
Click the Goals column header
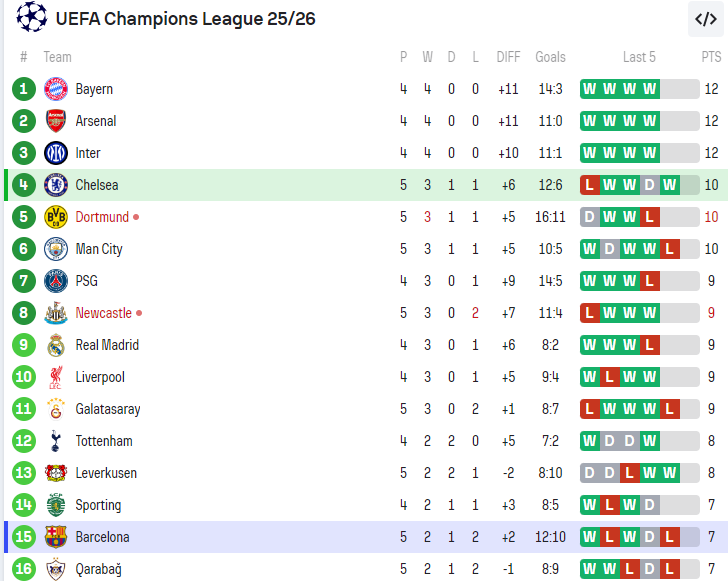(x=550, y=57)
